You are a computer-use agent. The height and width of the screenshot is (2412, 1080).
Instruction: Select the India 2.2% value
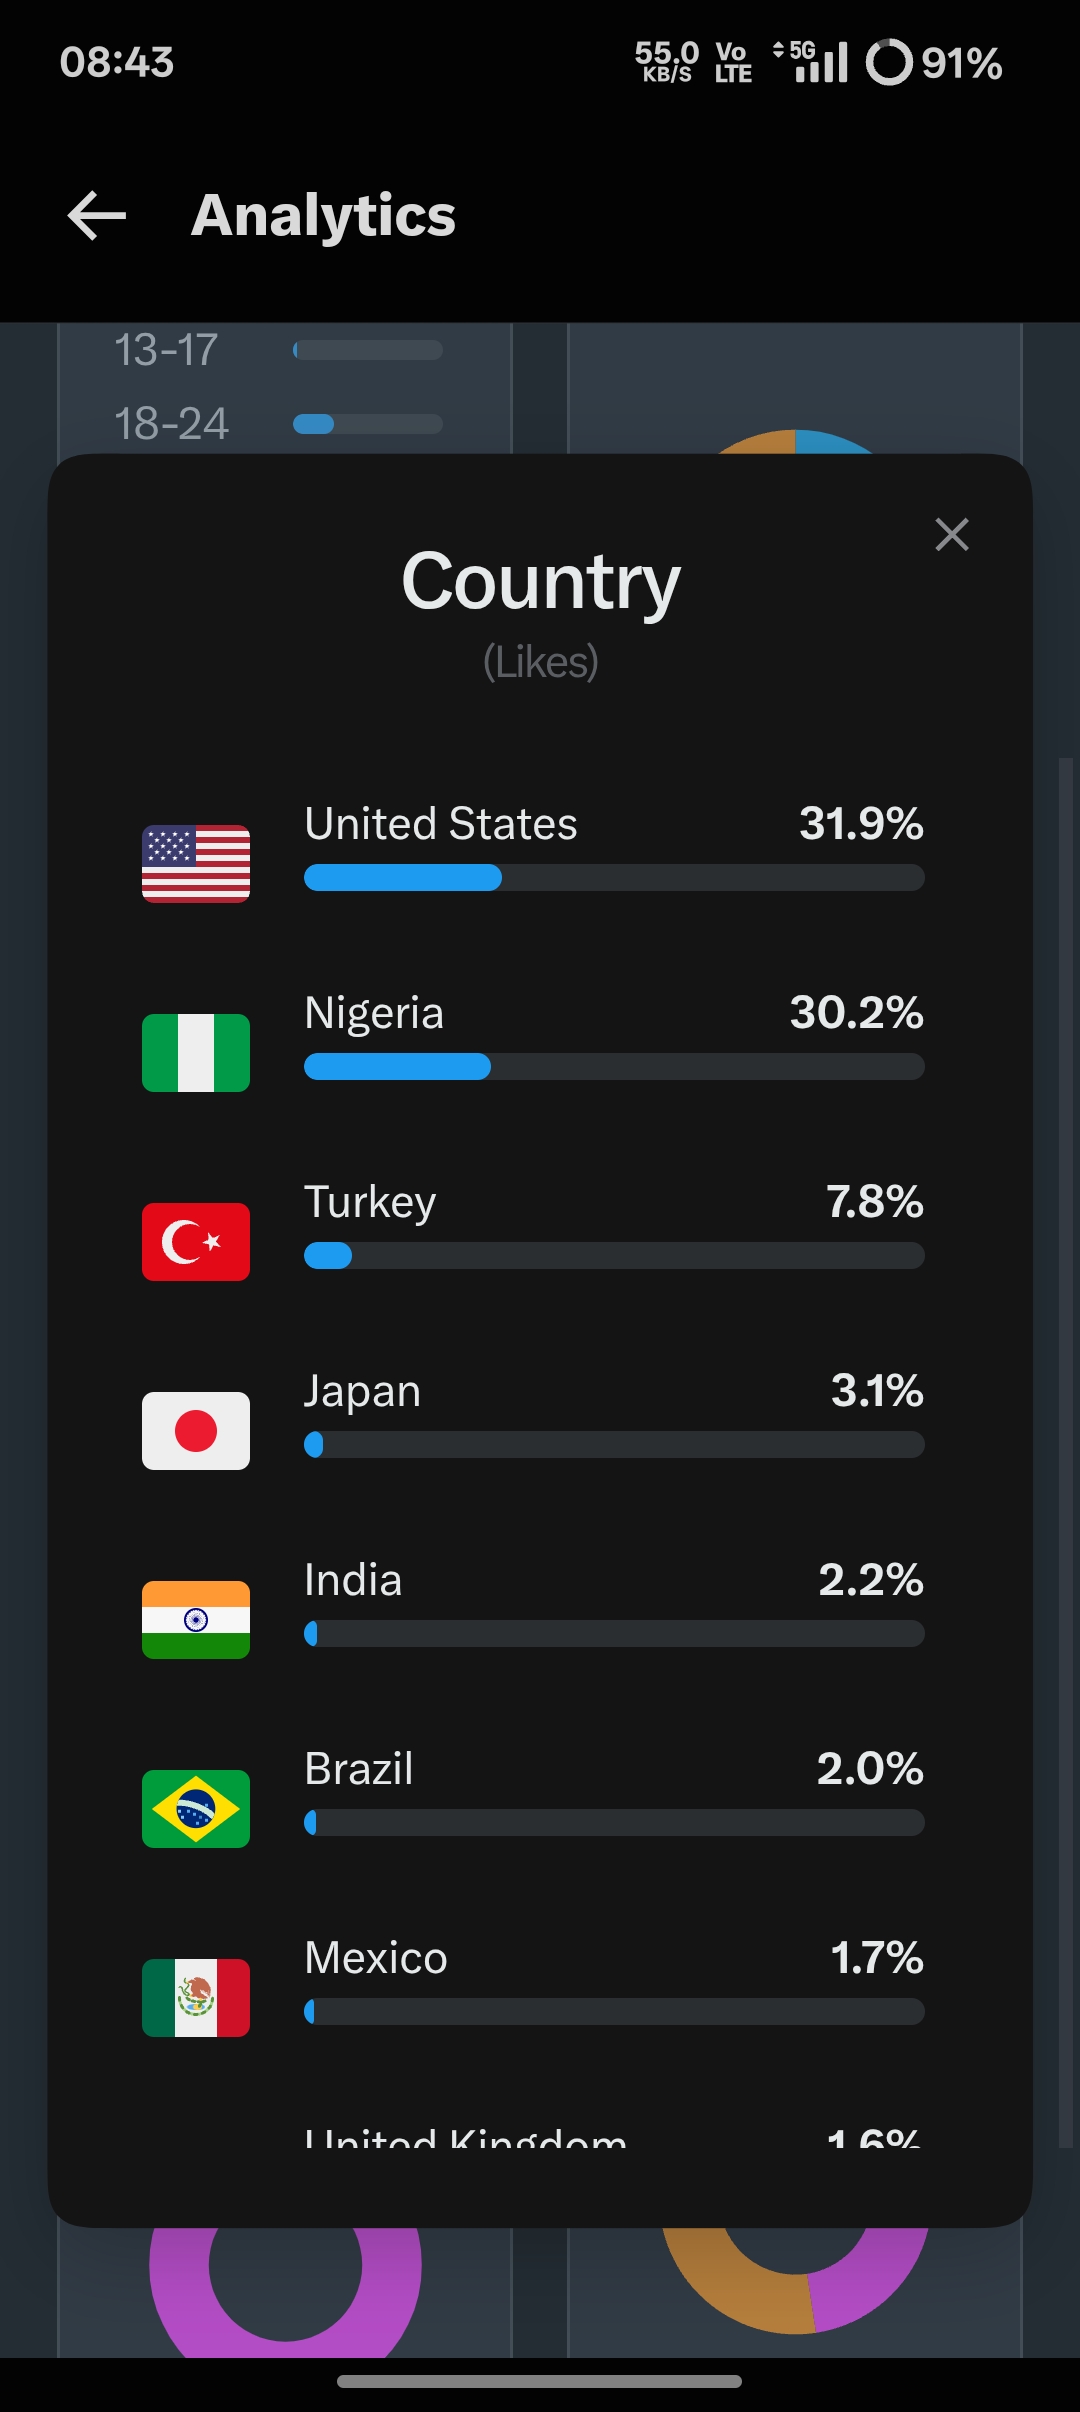(x=871, y=1580)
